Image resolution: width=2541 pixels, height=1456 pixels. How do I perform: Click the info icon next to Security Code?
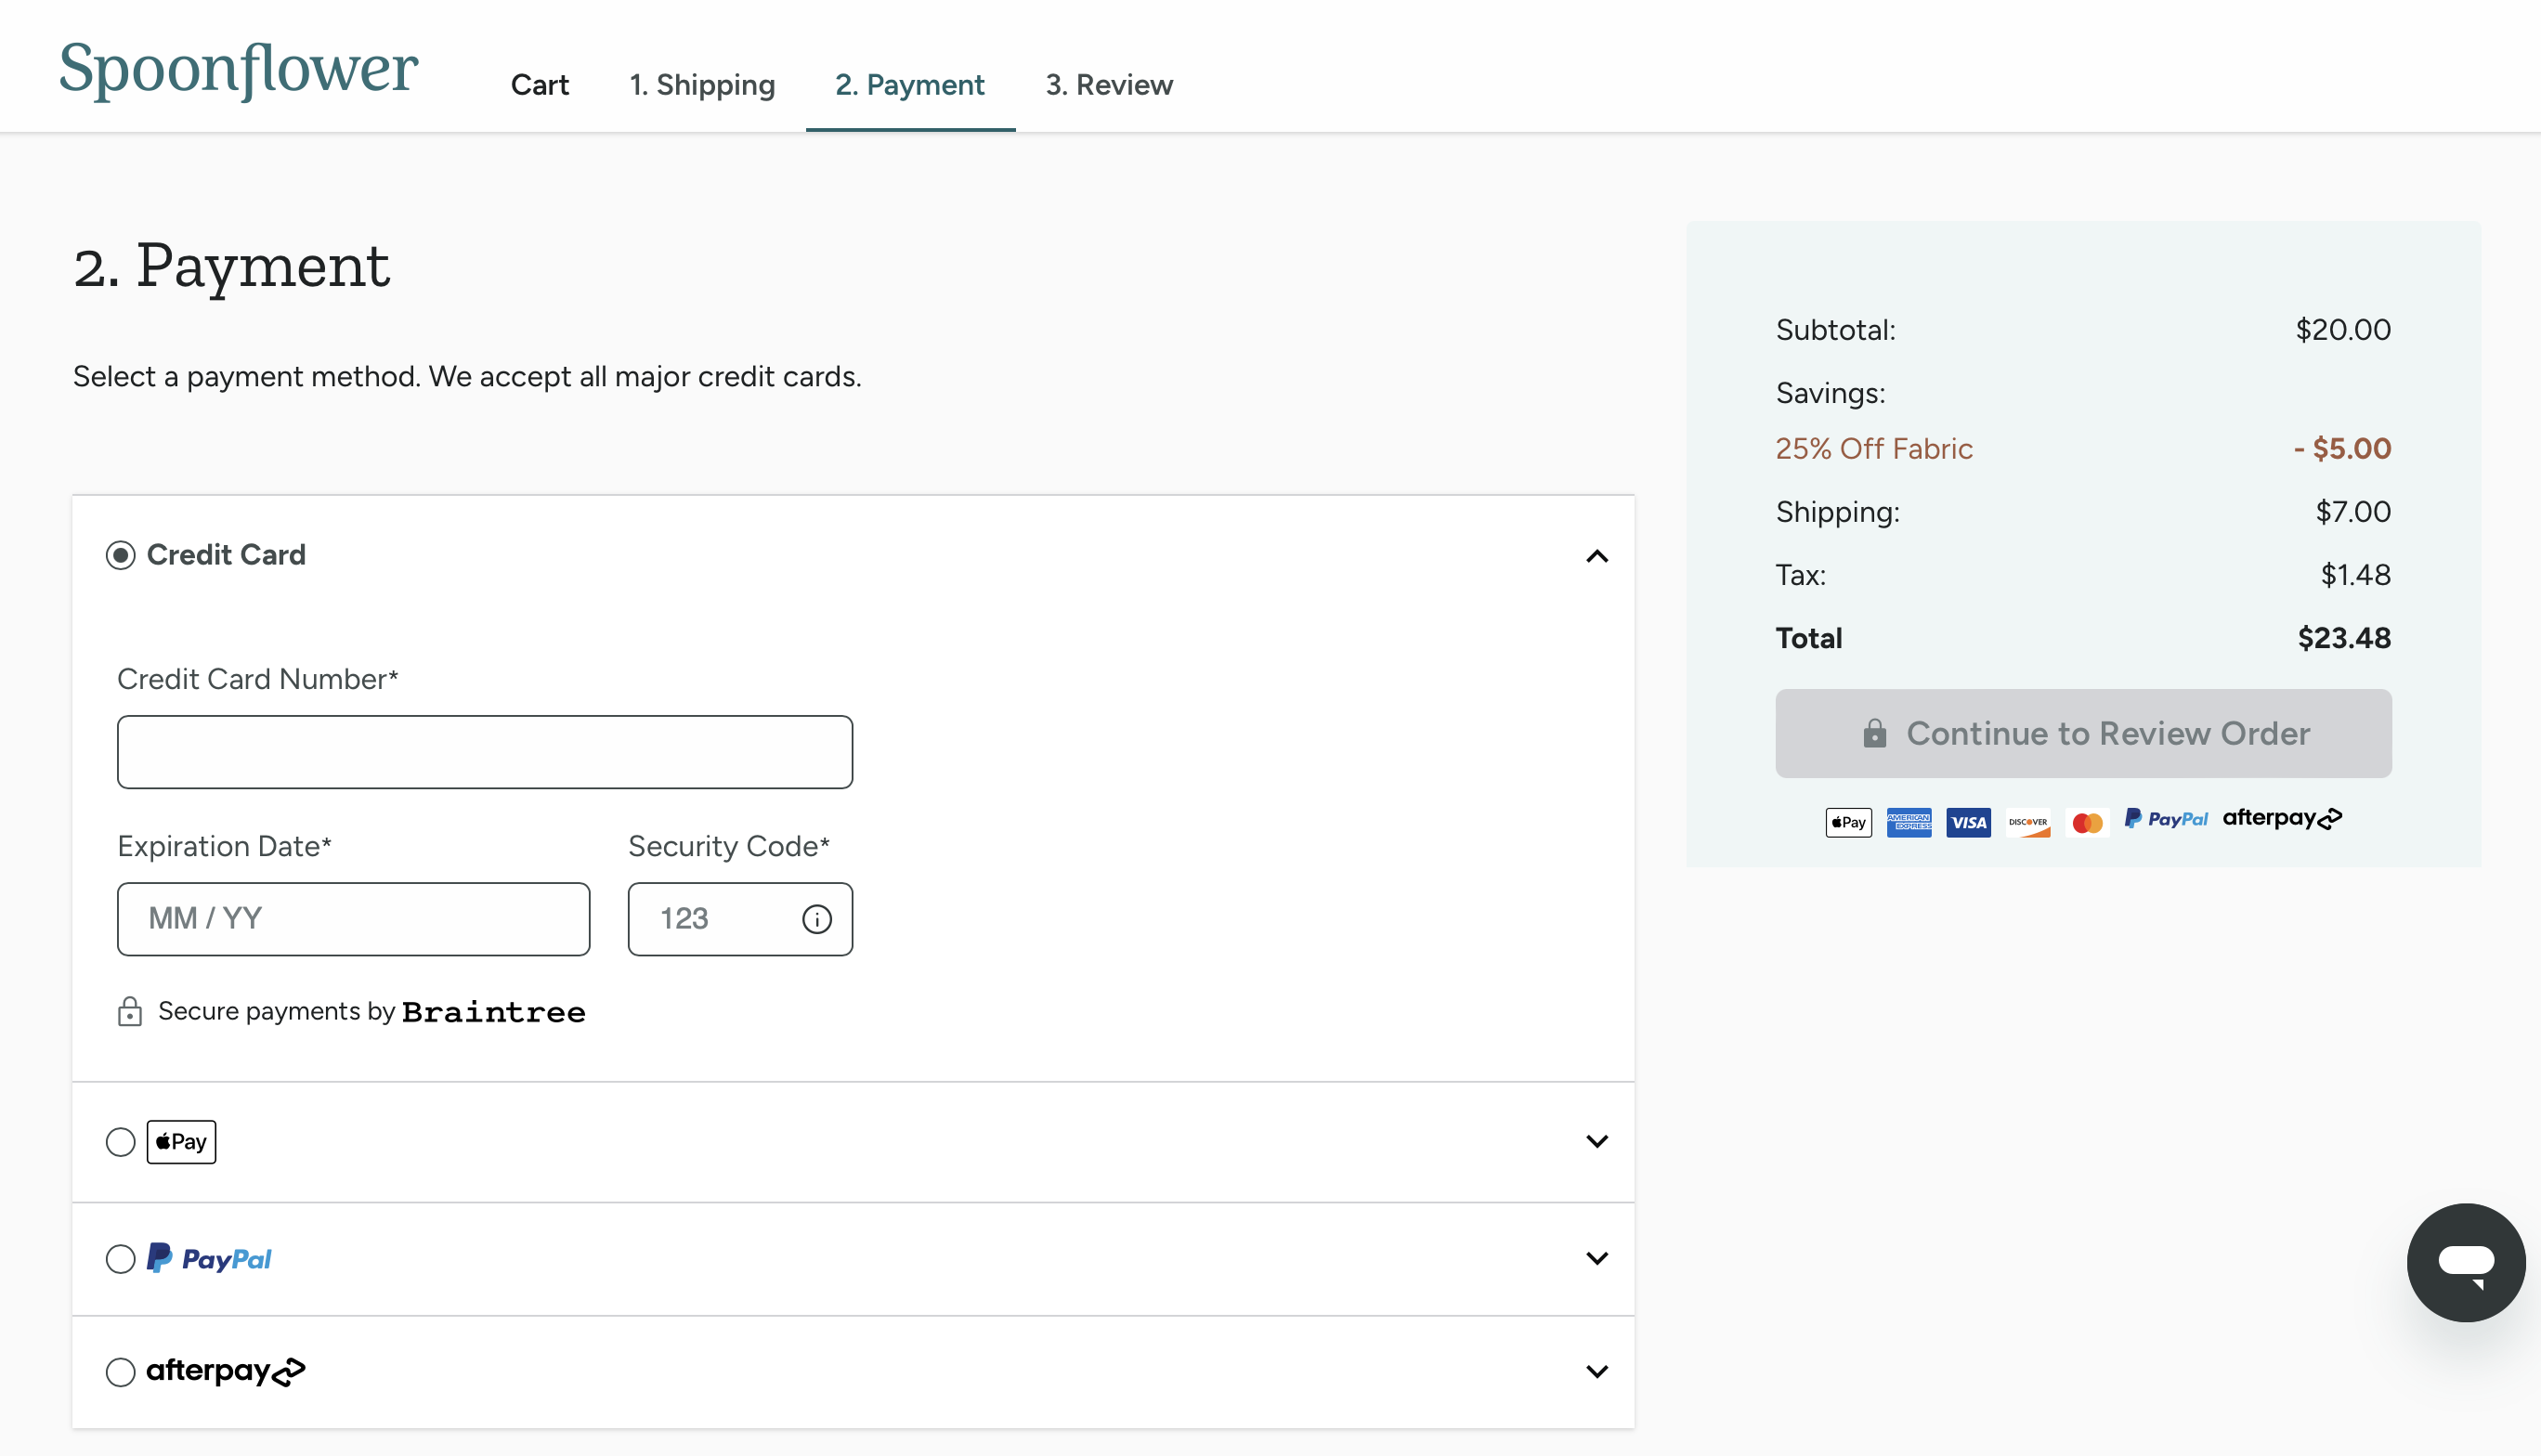[x=817, y=919]
